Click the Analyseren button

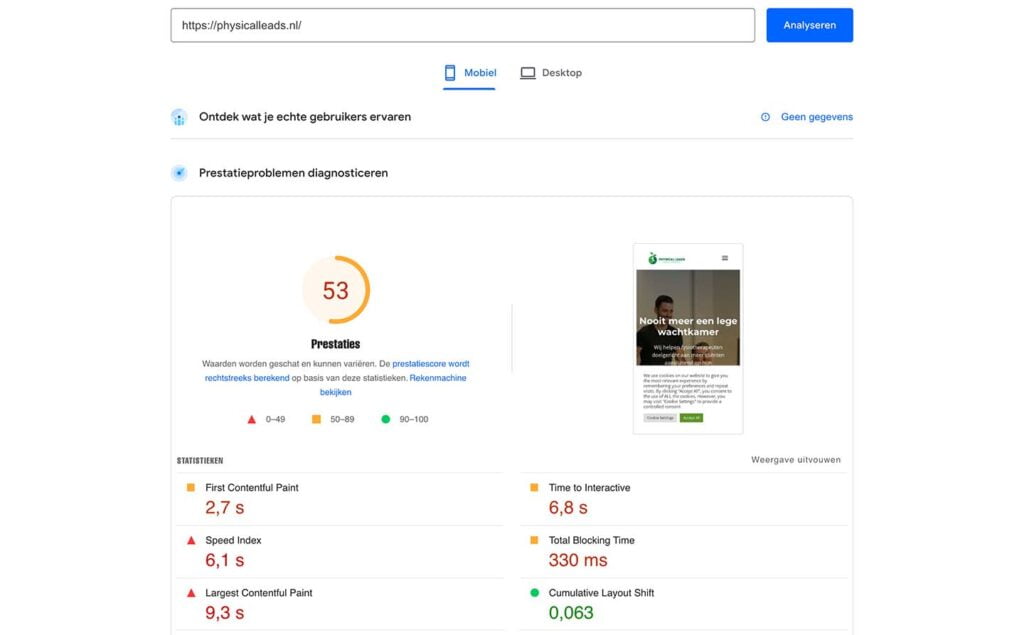[x=809, y=24]
